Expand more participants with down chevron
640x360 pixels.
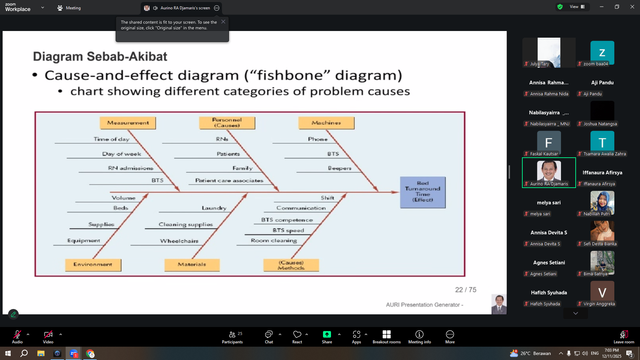pos(576,313)
